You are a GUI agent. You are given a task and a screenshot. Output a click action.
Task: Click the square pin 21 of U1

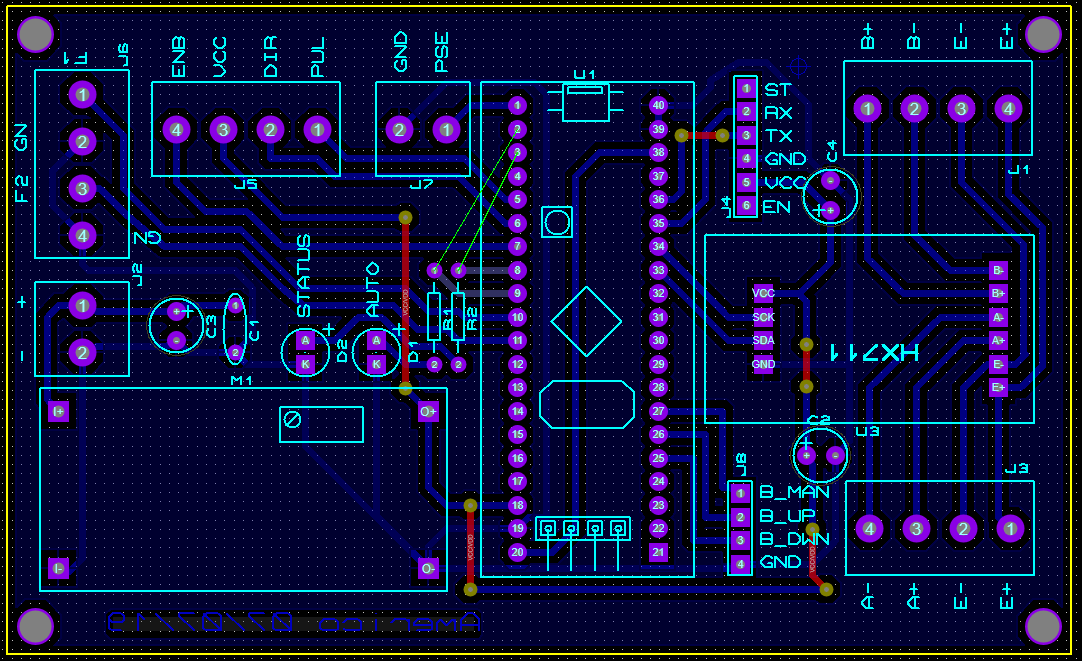(658, 552)
